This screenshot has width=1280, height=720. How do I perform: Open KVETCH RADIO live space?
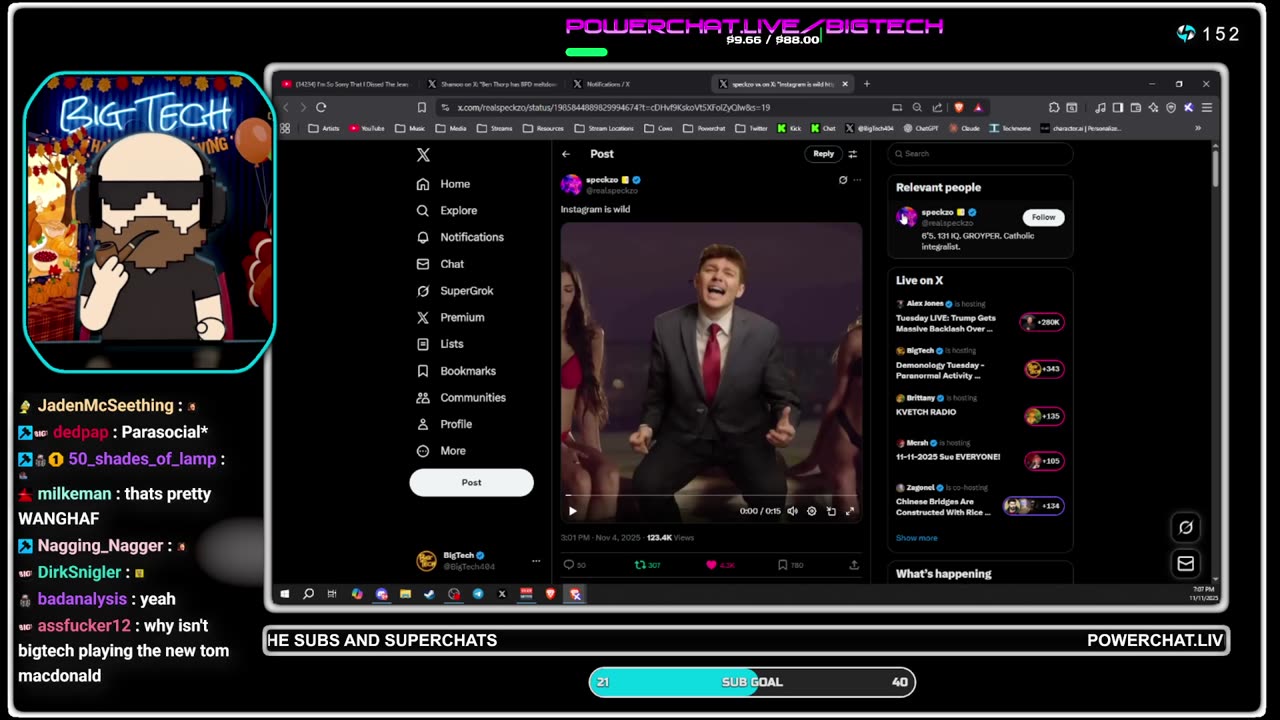click(x=980, y=410)
